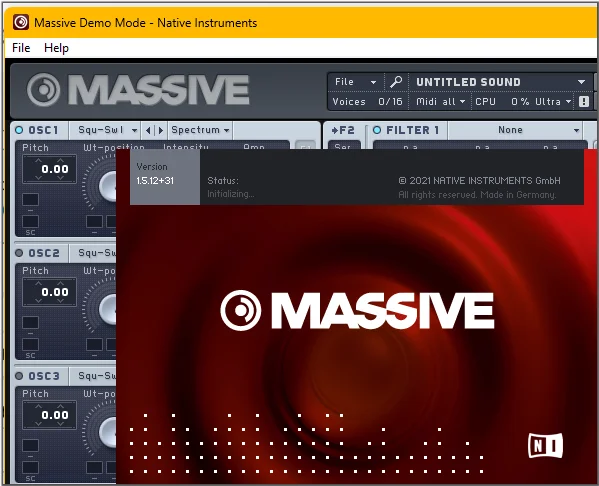Select next OSC1 wavetable arrow
Viewport: 599px width, 486px height.
(161, 130)
